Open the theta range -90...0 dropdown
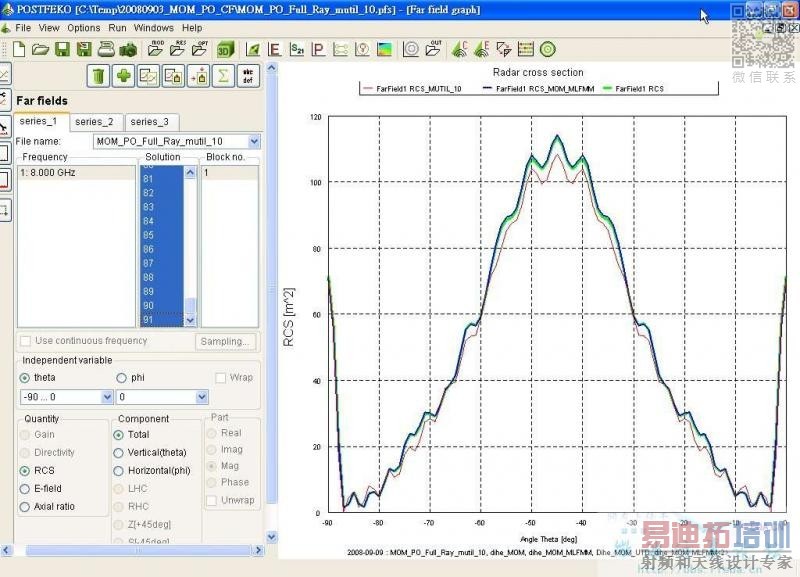The height and width of the screenshot is (577, 800). click(x=107, y=396)
